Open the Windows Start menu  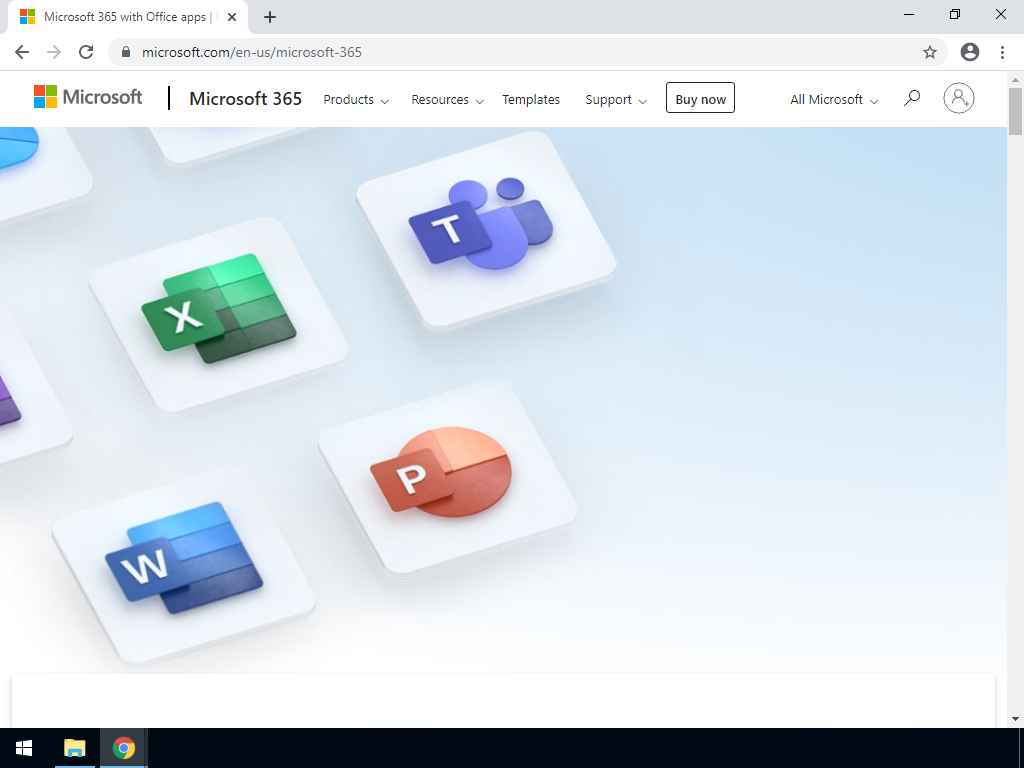(x=24, y=748)
